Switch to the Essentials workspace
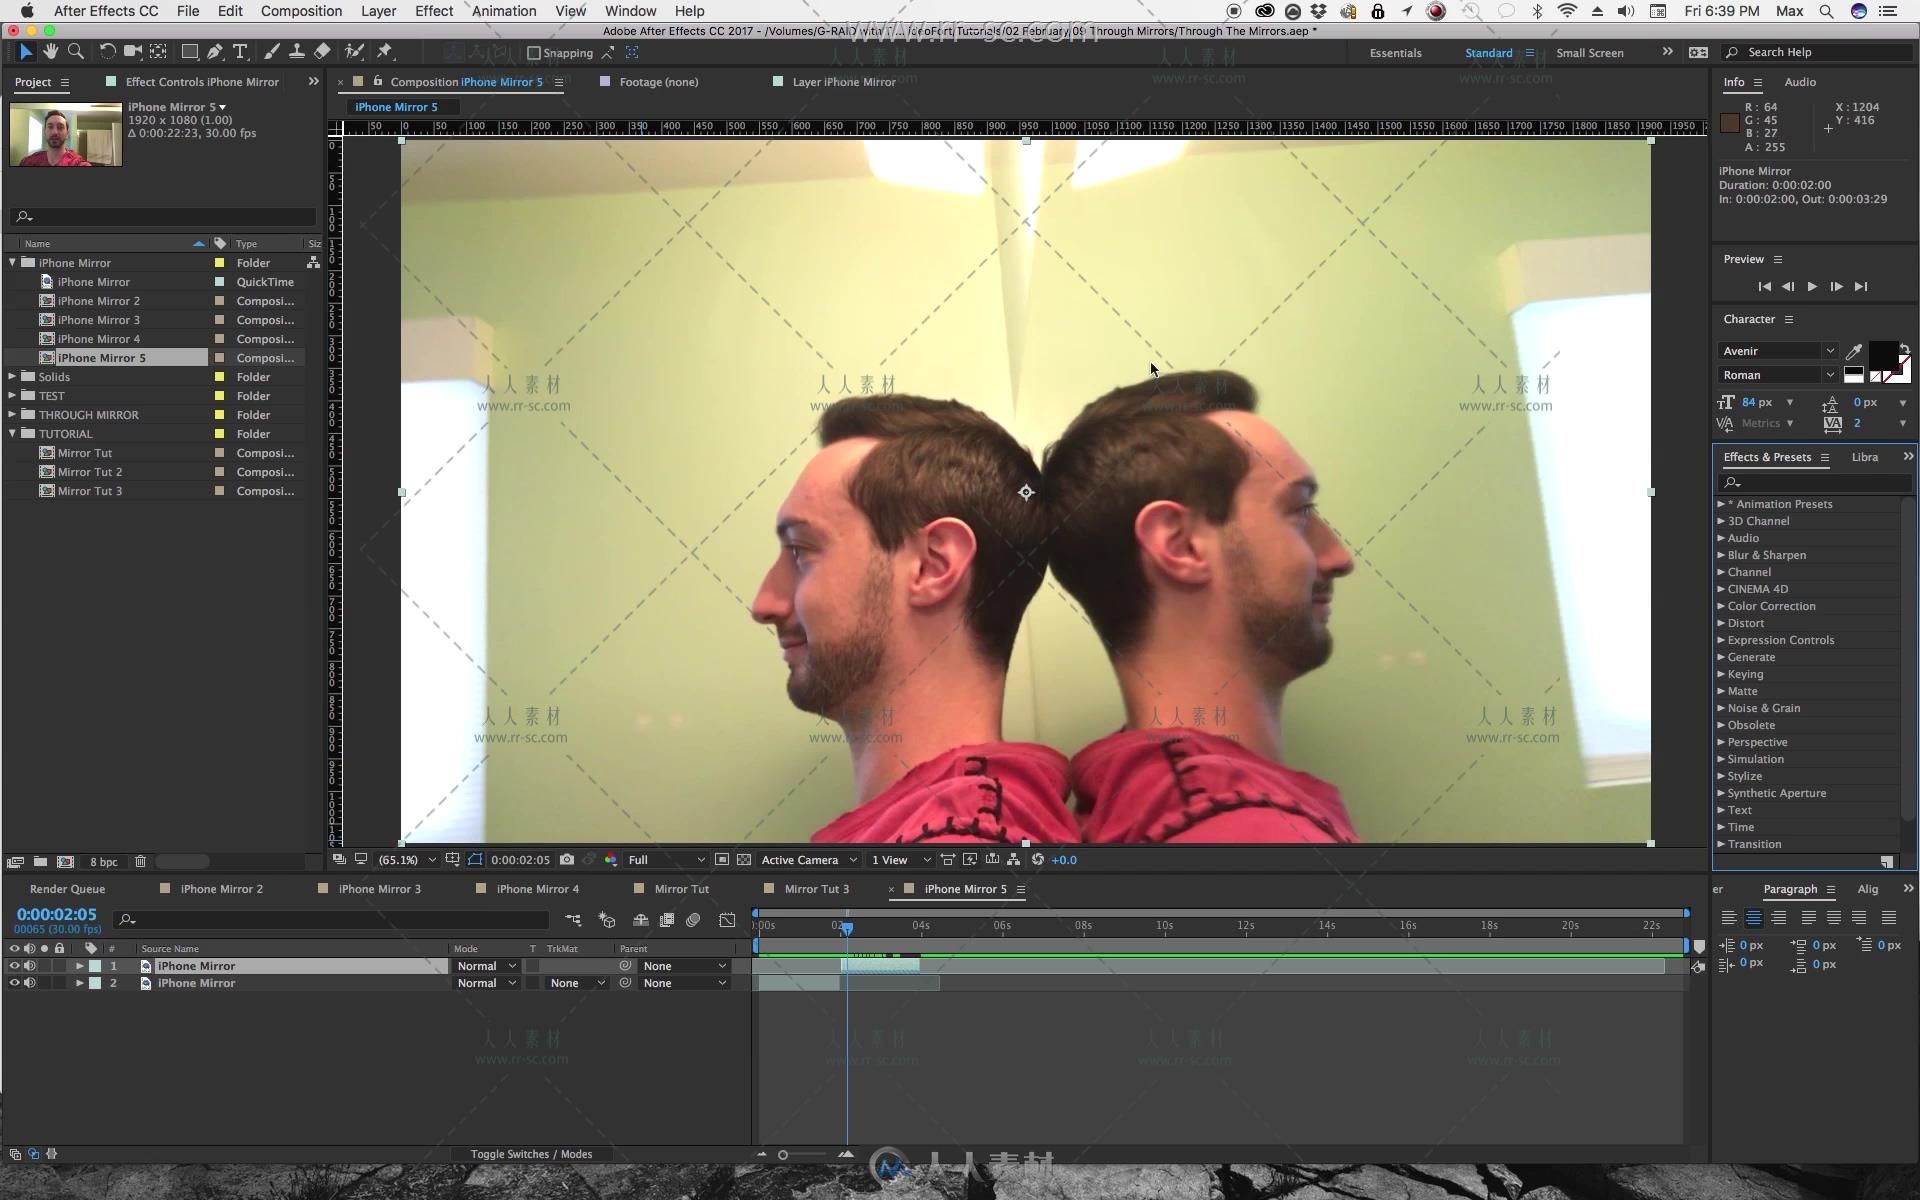Image resolution: width=1920 pixels, height=1200 pixels. [1395, 53]
